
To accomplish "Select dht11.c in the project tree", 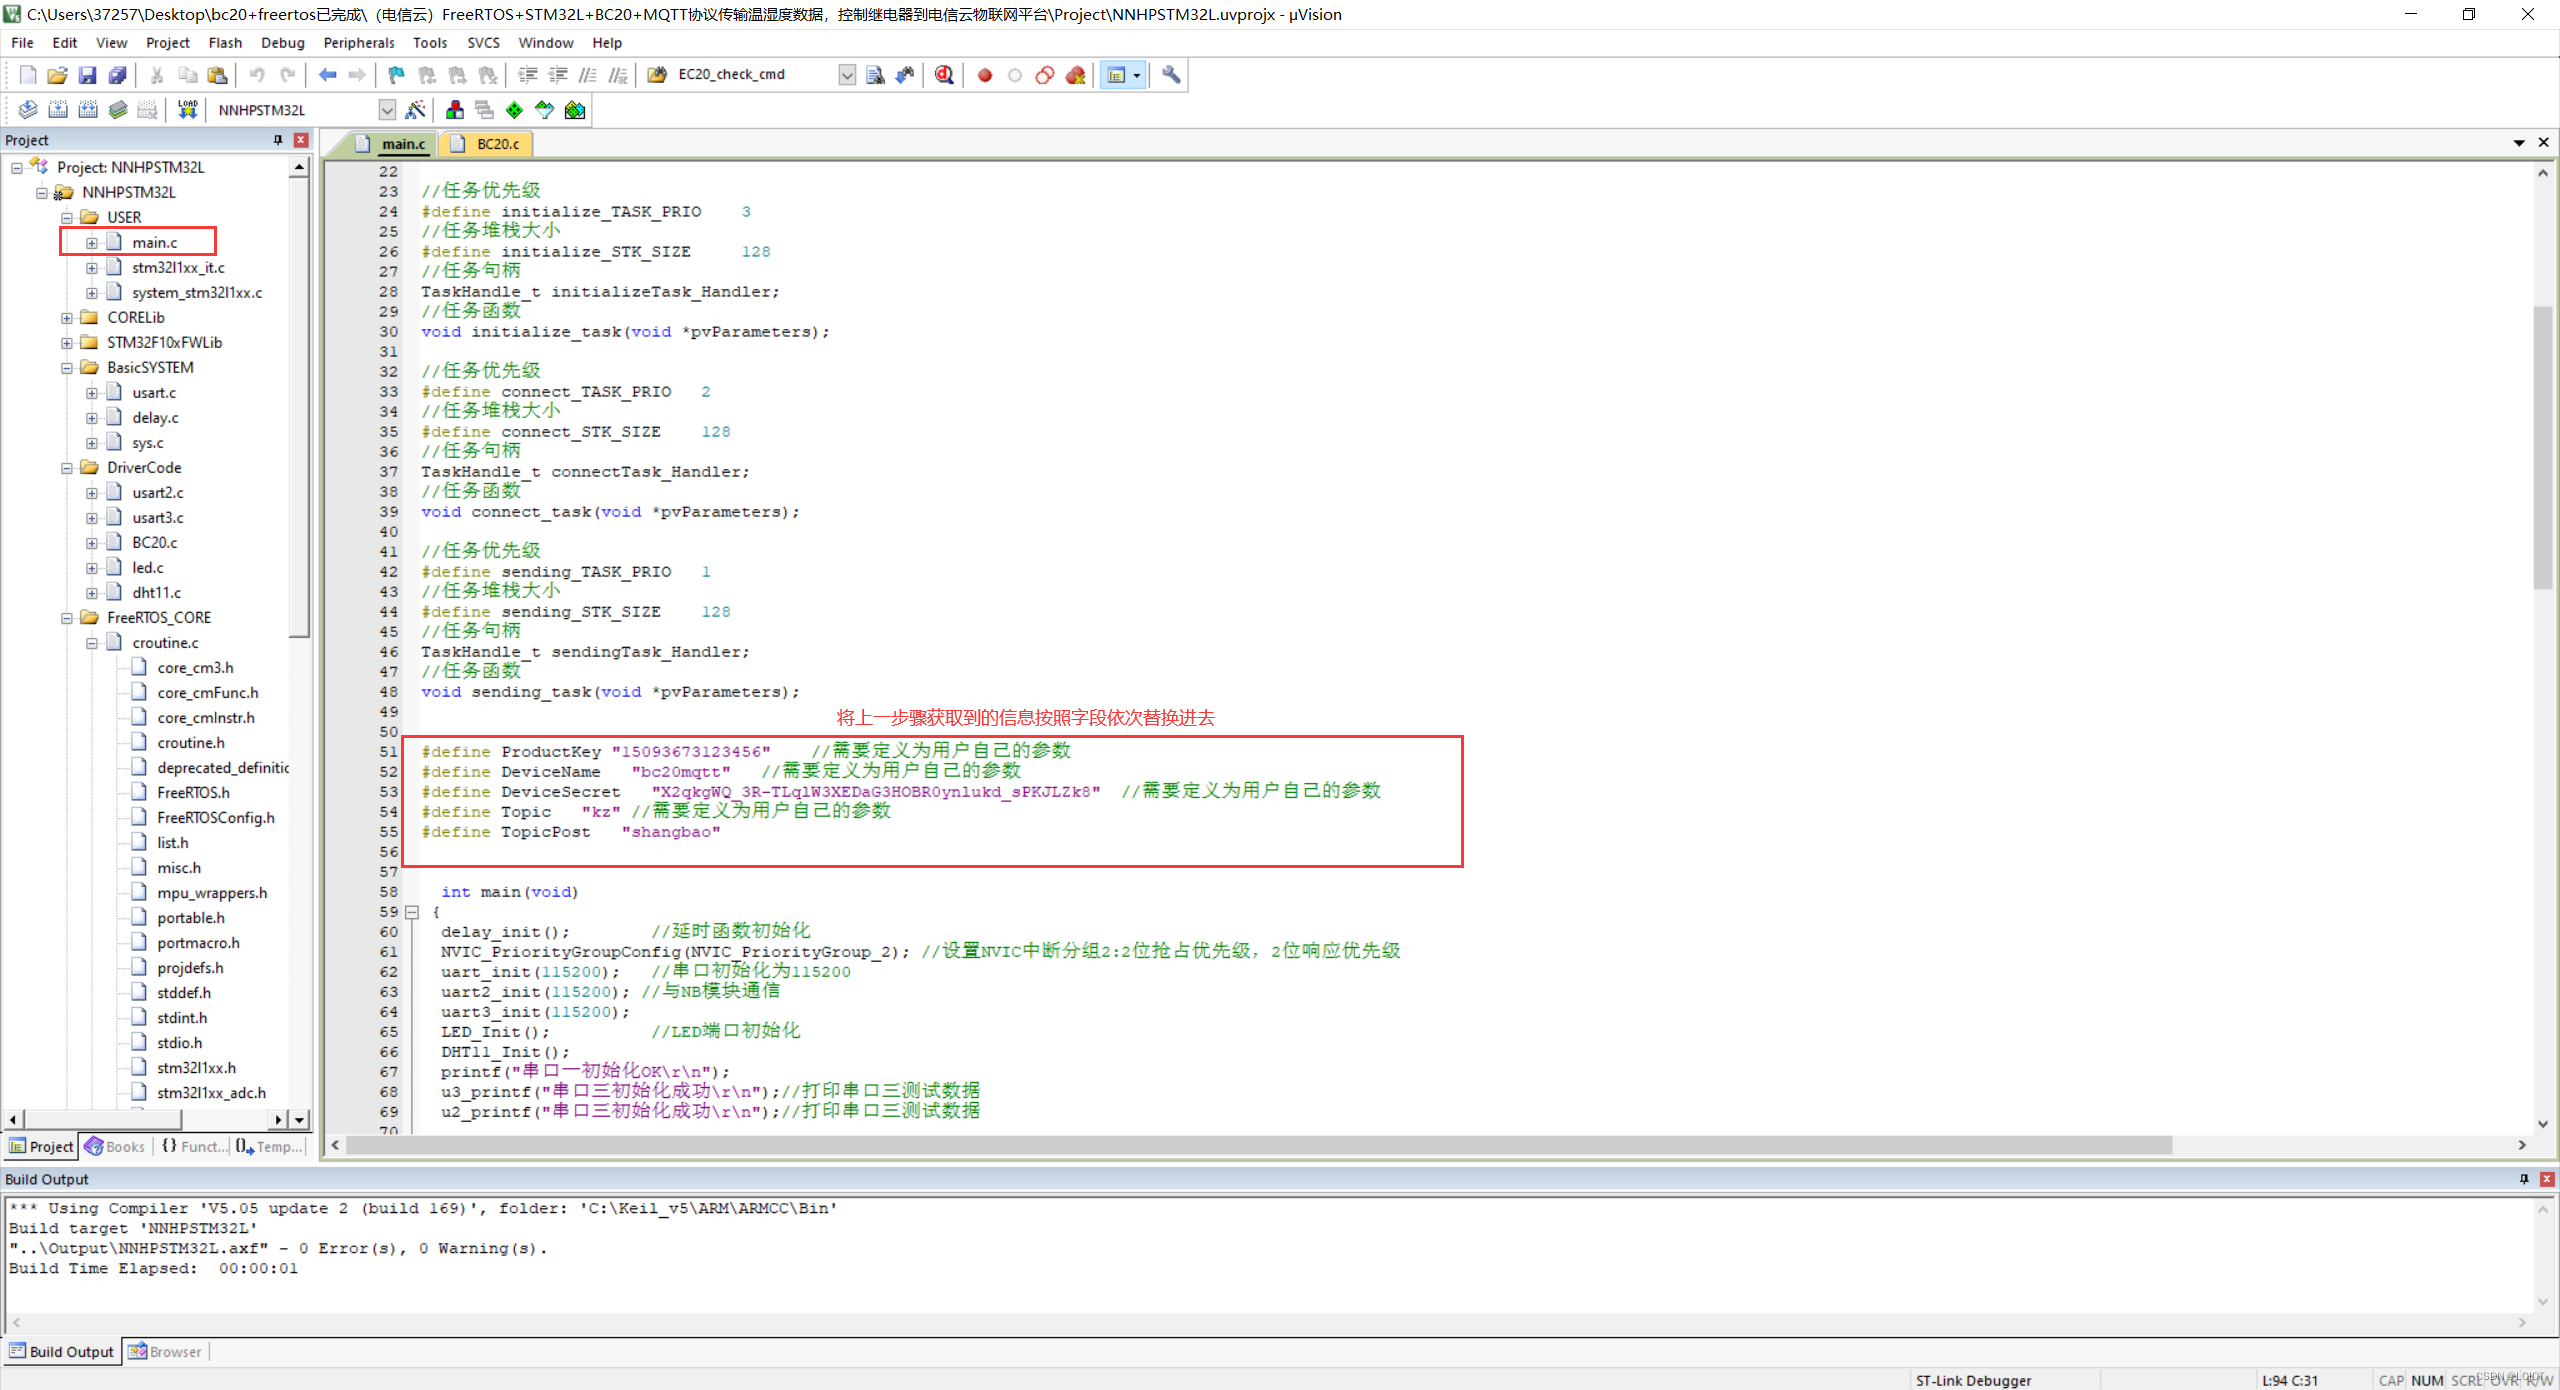I will coord(156,593).
